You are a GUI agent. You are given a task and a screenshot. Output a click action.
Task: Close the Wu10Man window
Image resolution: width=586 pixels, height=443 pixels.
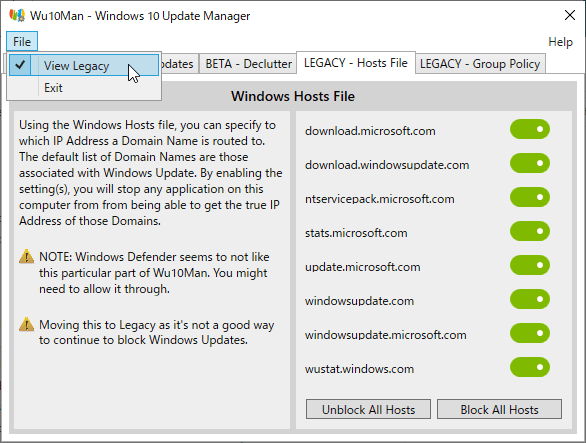click(x=570, y=15)
